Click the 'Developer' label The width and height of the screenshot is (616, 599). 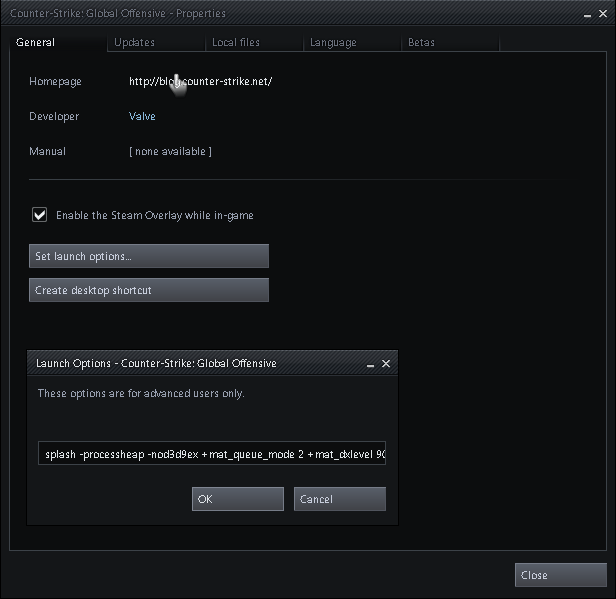click(54, 116)
